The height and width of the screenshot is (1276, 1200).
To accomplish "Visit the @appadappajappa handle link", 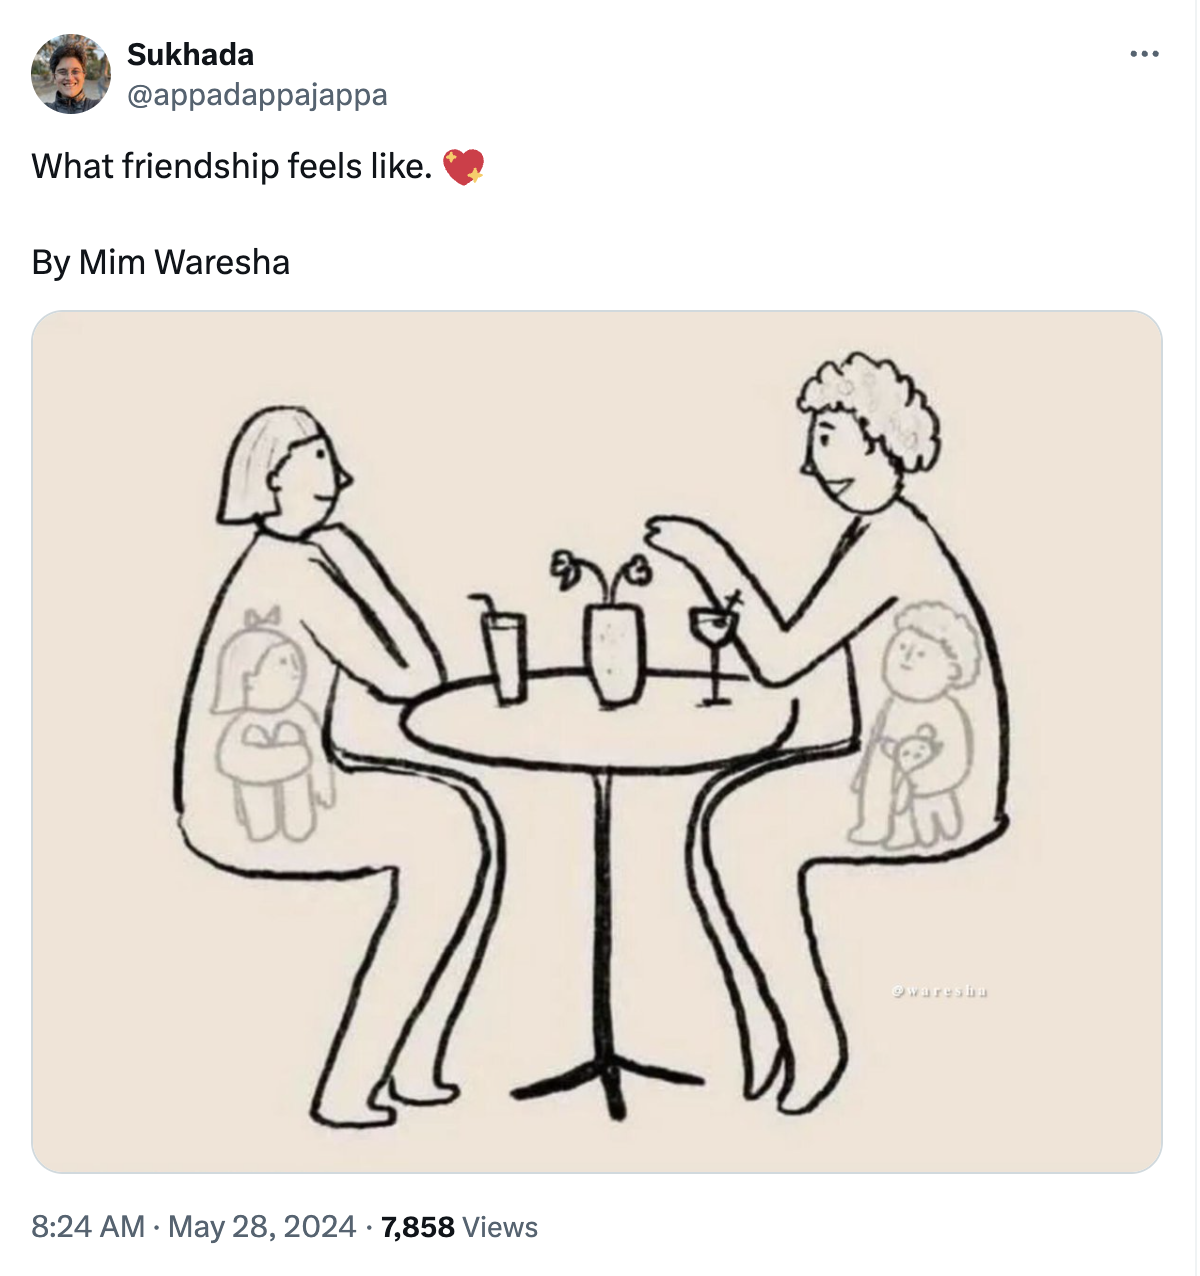I will point(257,95).
